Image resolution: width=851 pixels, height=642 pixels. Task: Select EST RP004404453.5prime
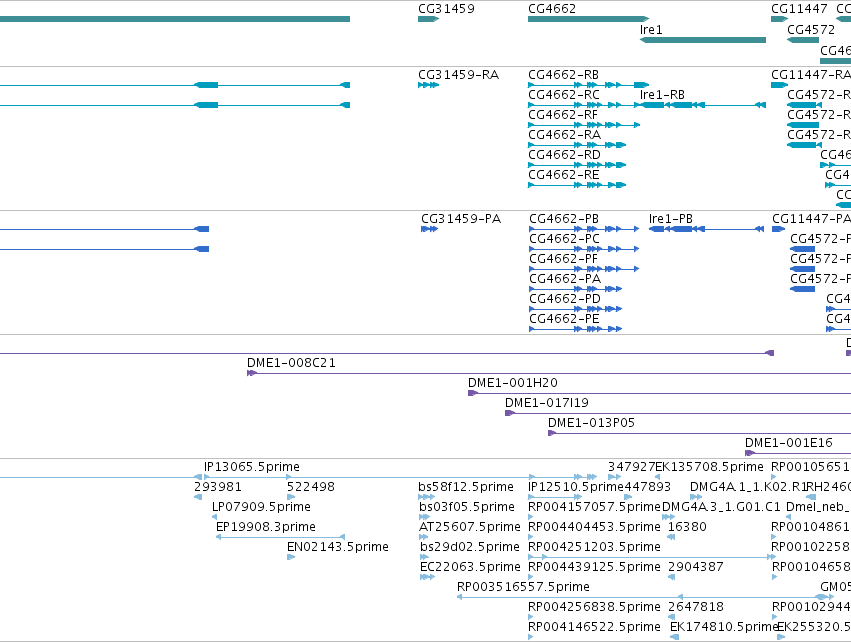click(595, 527)
